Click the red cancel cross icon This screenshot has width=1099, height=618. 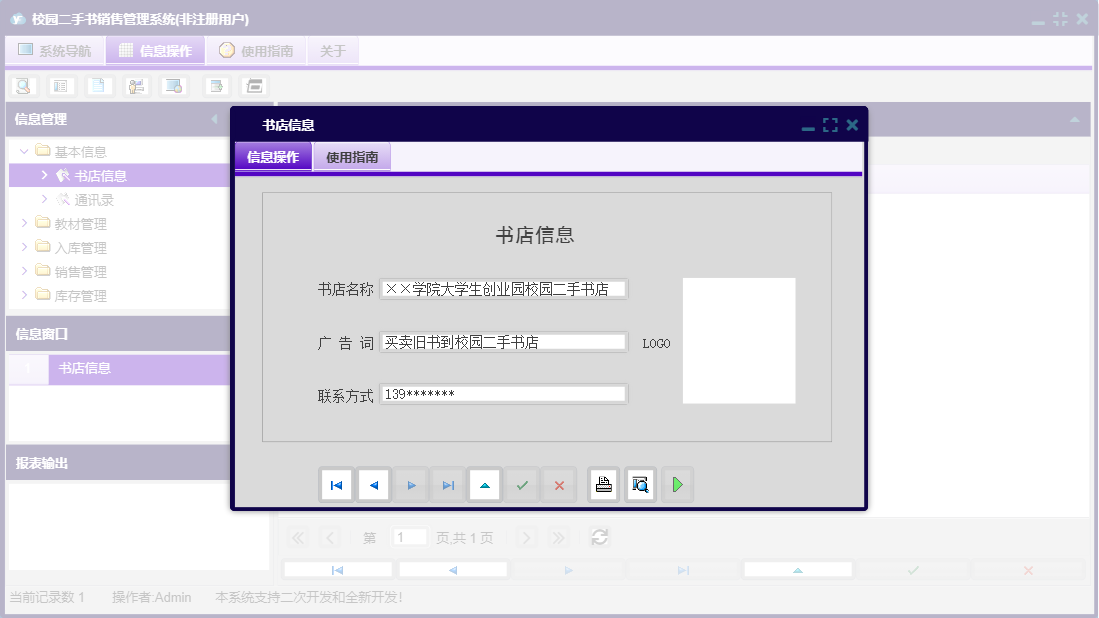559,484
